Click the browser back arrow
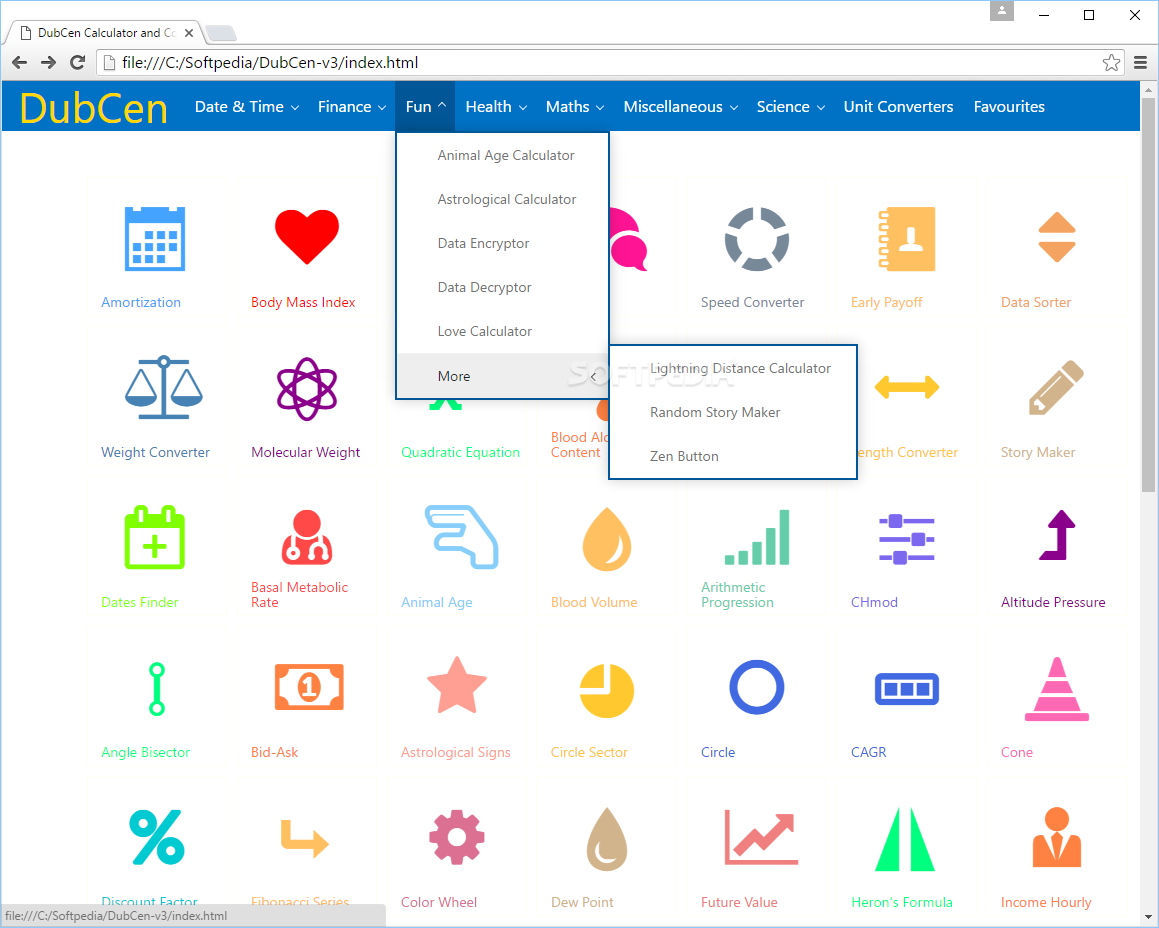The image size is (1159, 928). click(20, 63)
